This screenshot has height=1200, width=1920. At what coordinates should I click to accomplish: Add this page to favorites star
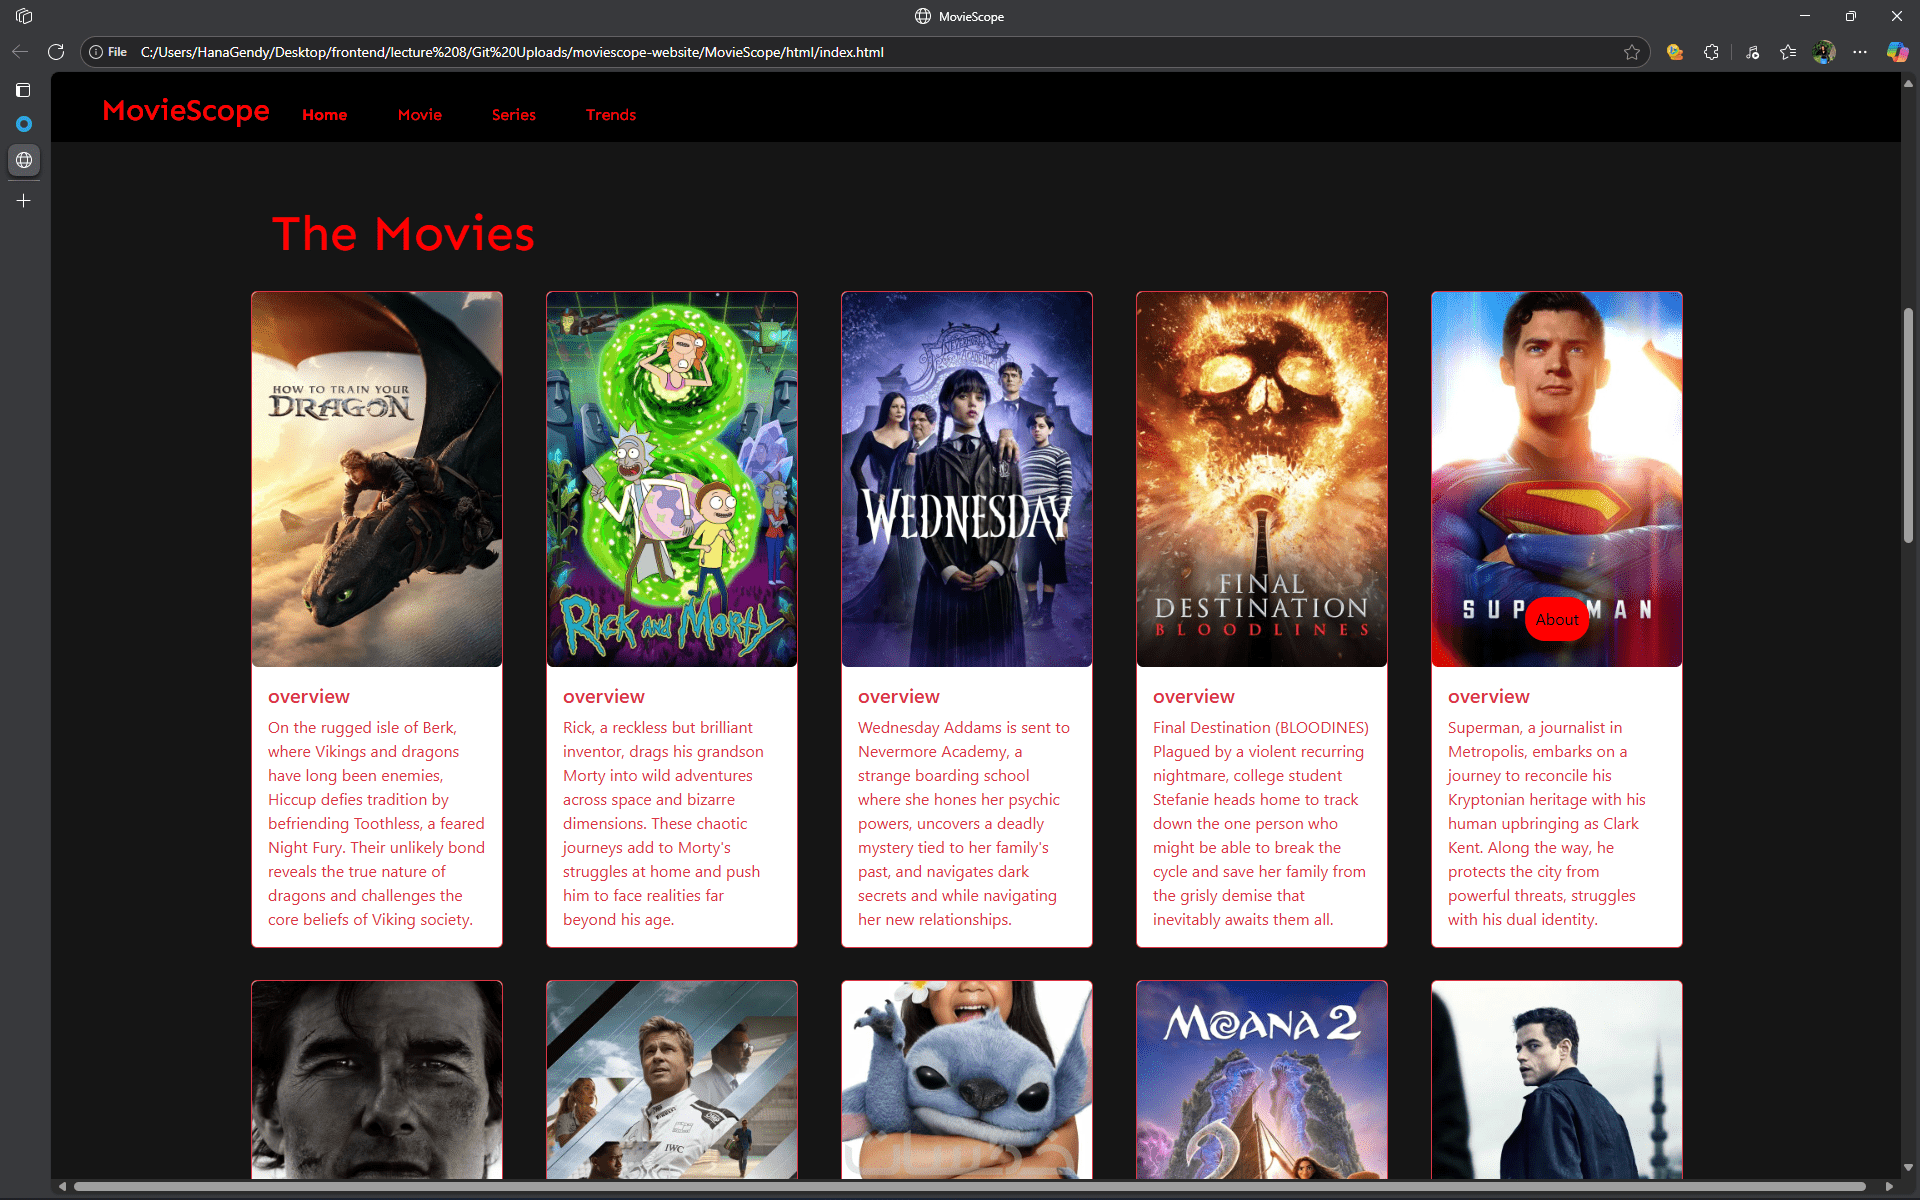[x=1632, y=52]
